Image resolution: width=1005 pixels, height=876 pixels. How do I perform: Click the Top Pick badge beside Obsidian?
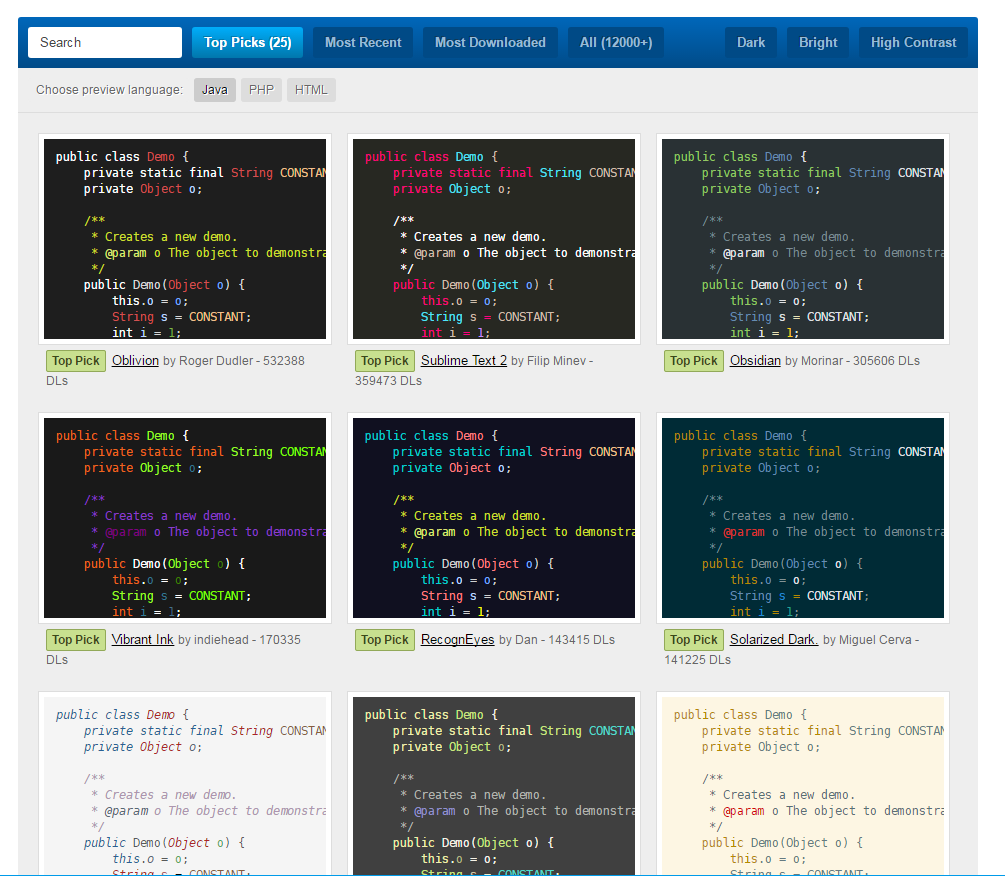694,361
